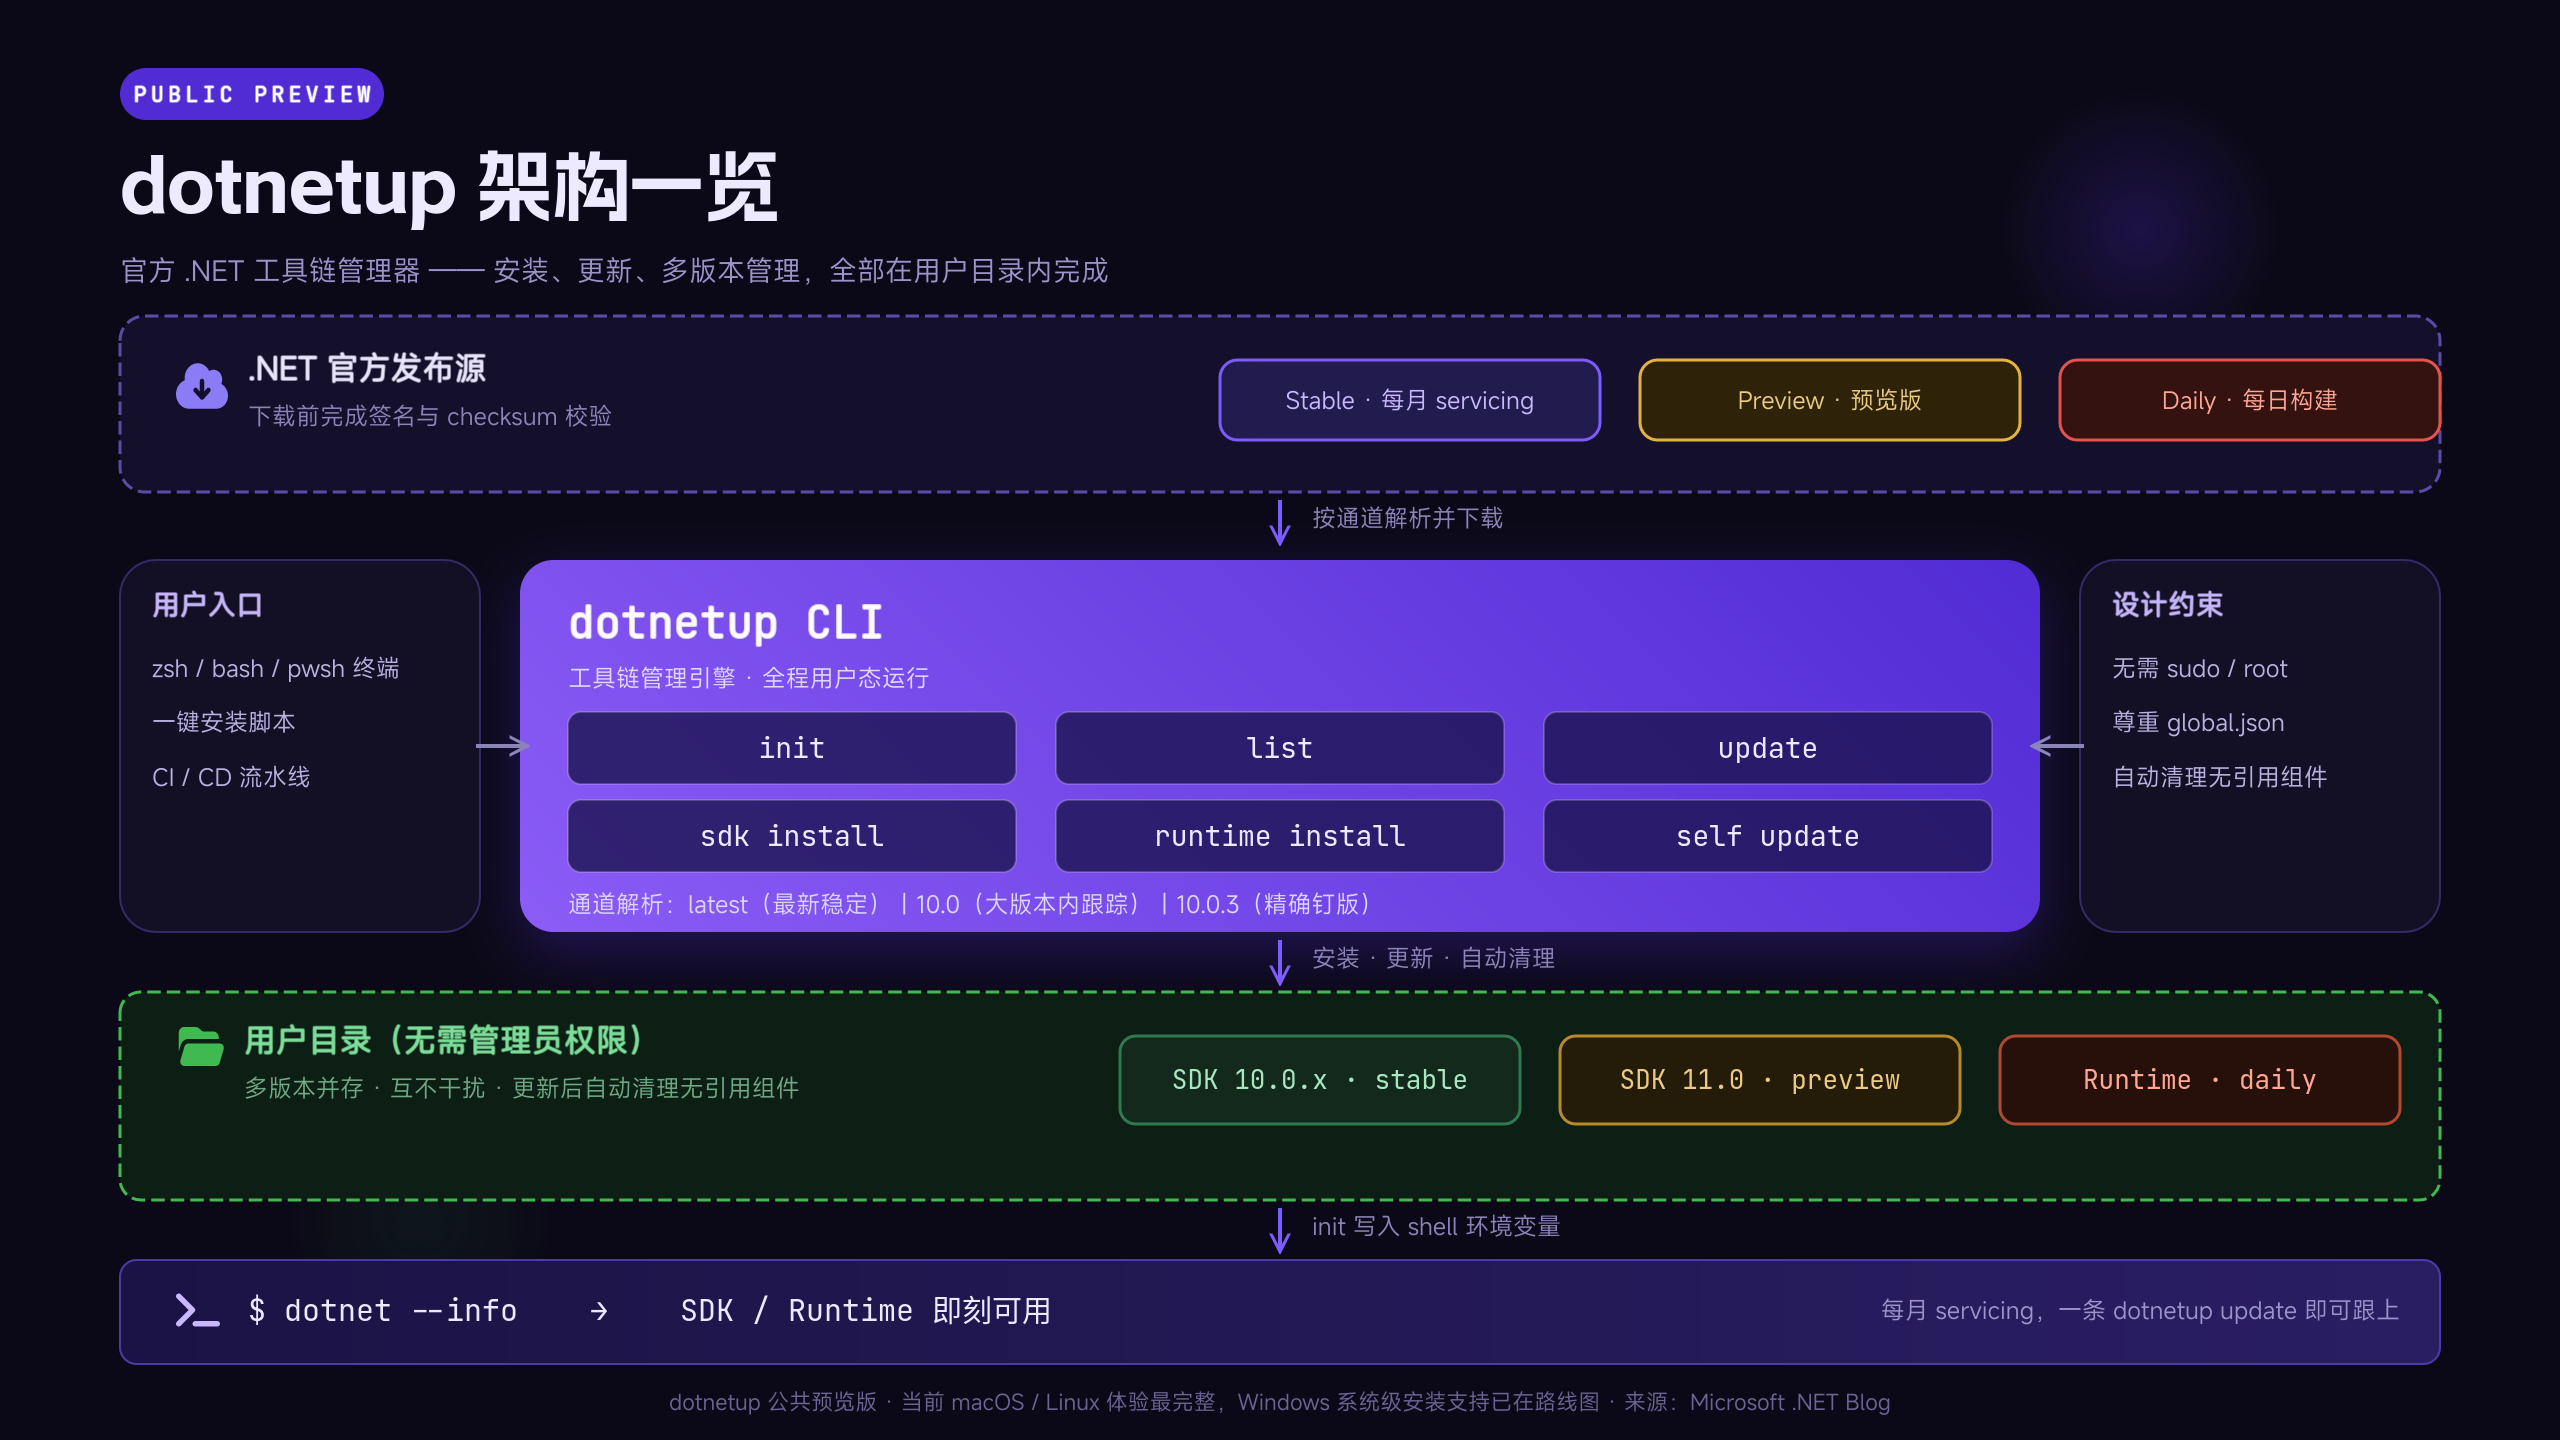2560x1440 pixels.
Task: Select the runtime install command
Action: click(1280, 836)
